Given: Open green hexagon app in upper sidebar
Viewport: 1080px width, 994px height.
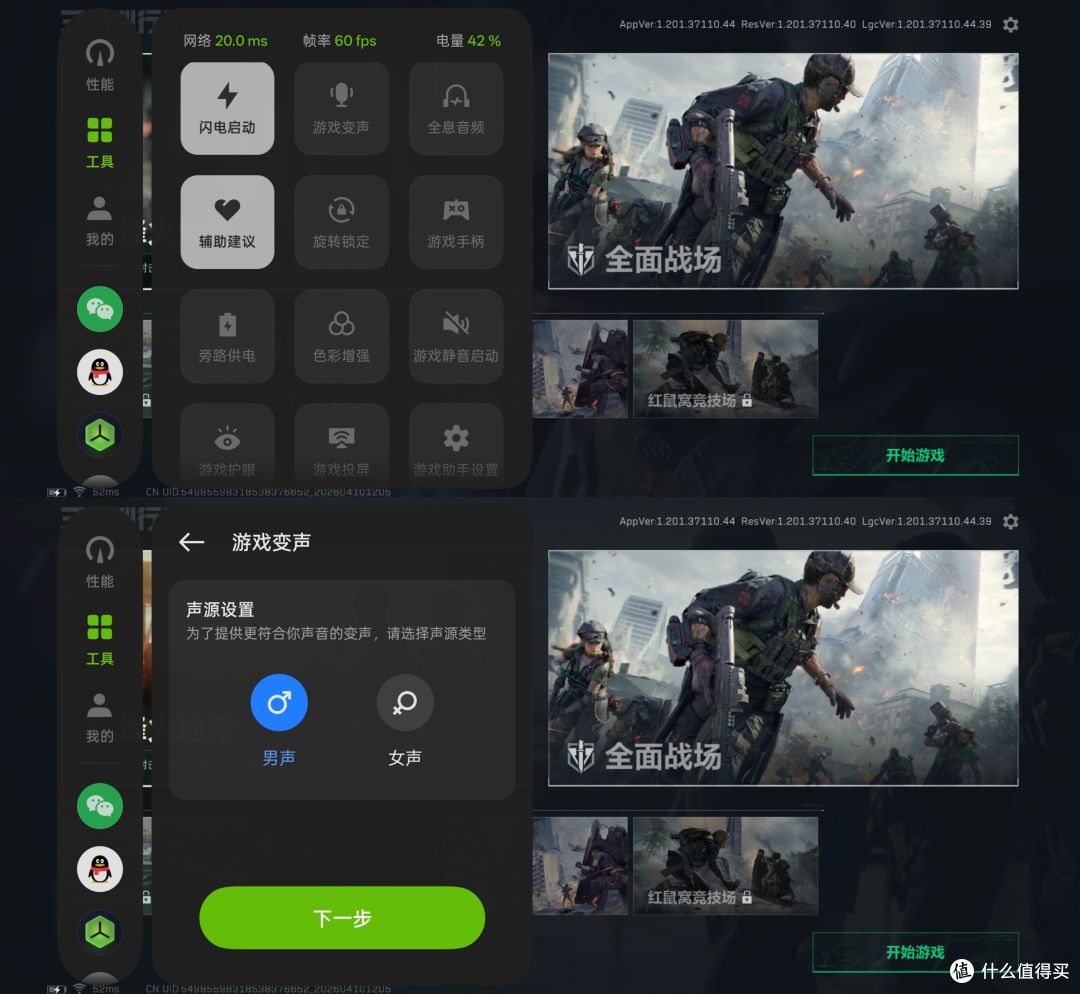Looking at the screenshot, I should [x=100, y=435].
